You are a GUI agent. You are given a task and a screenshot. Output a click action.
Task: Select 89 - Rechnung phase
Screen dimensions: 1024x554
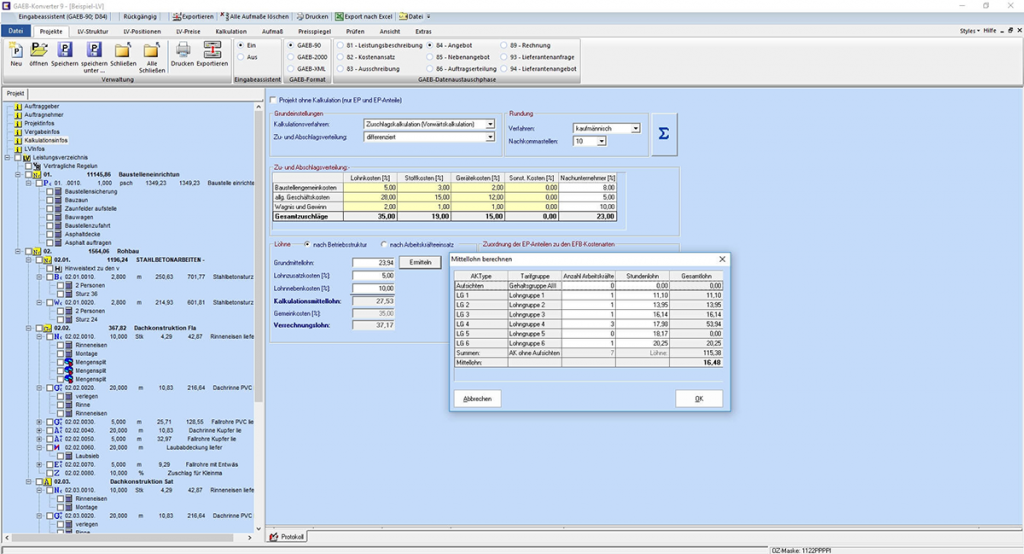tap(504, 46)
